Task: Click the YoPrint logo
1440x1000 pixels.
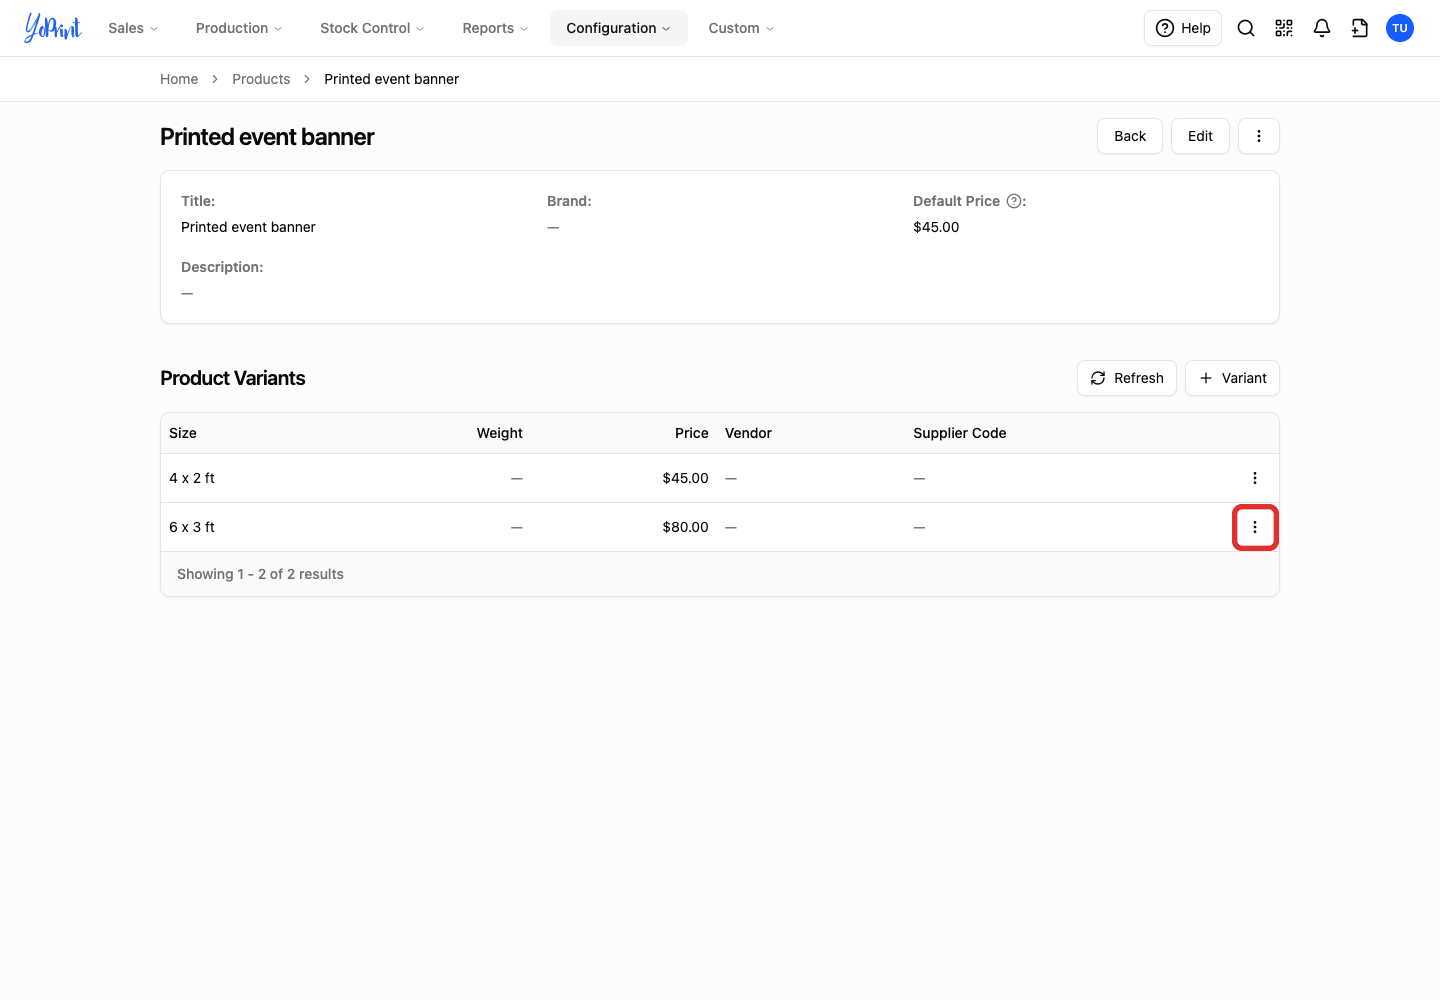Action: (x=53, y=28)
